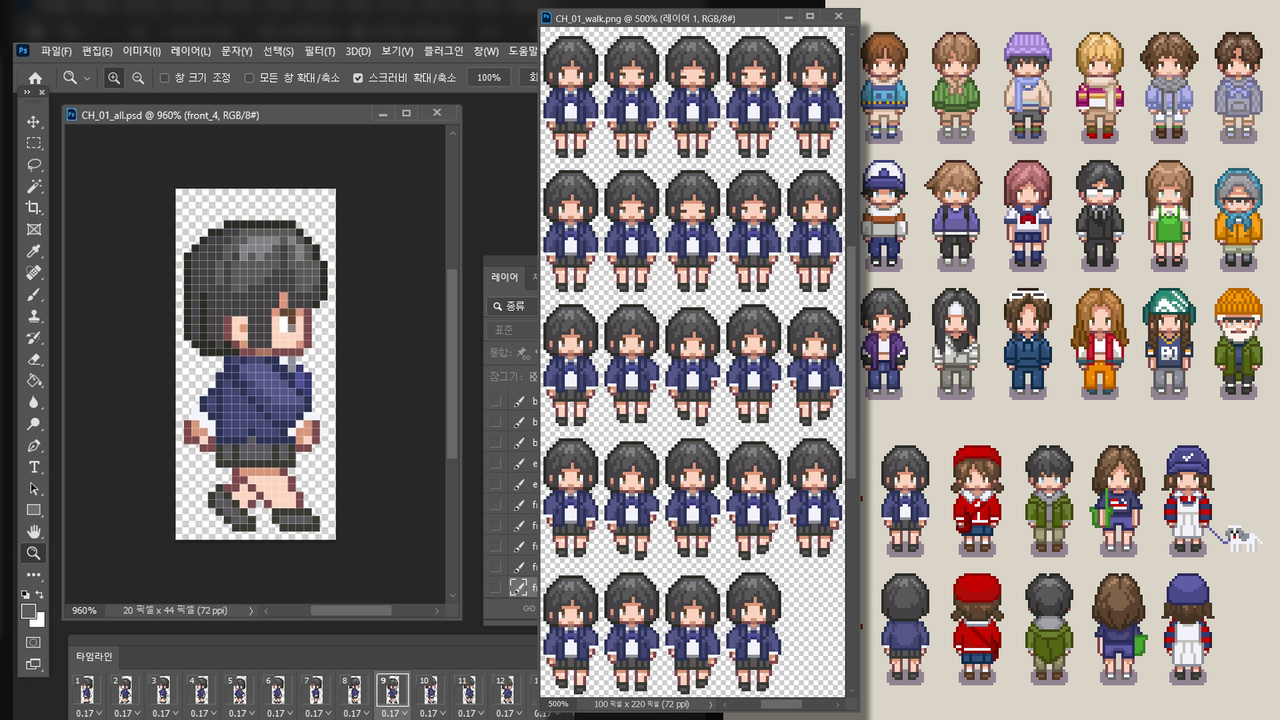Disable the 스크러비 확대/축소 checkbox
Viewport: 1280px width, 720px height.
[x=358, y=77]
